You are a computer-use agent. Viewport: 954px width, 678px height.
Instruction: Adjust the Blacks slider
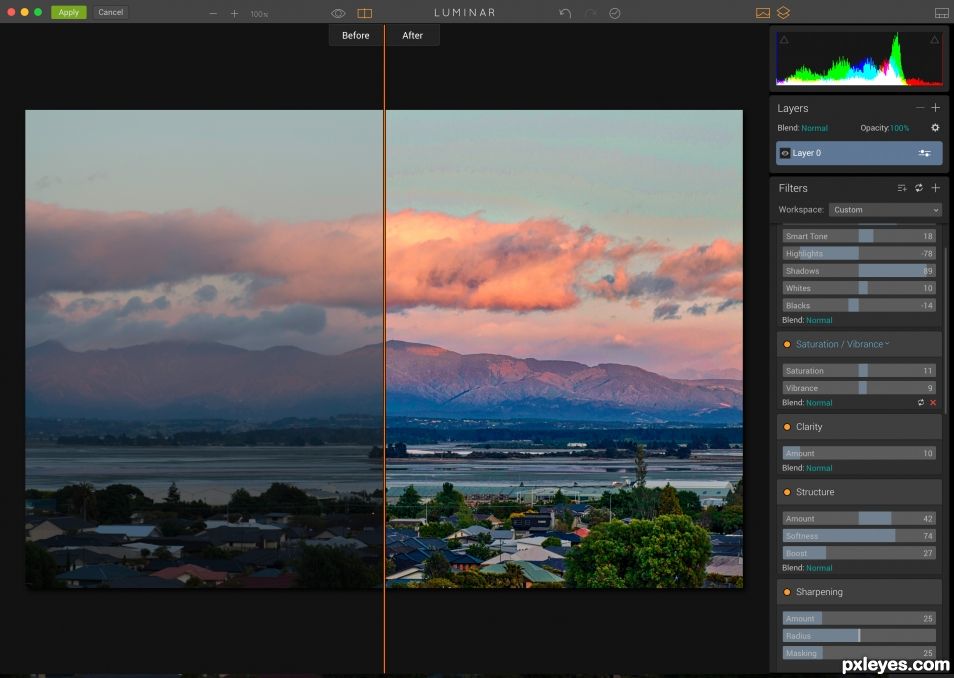point(859,306)
